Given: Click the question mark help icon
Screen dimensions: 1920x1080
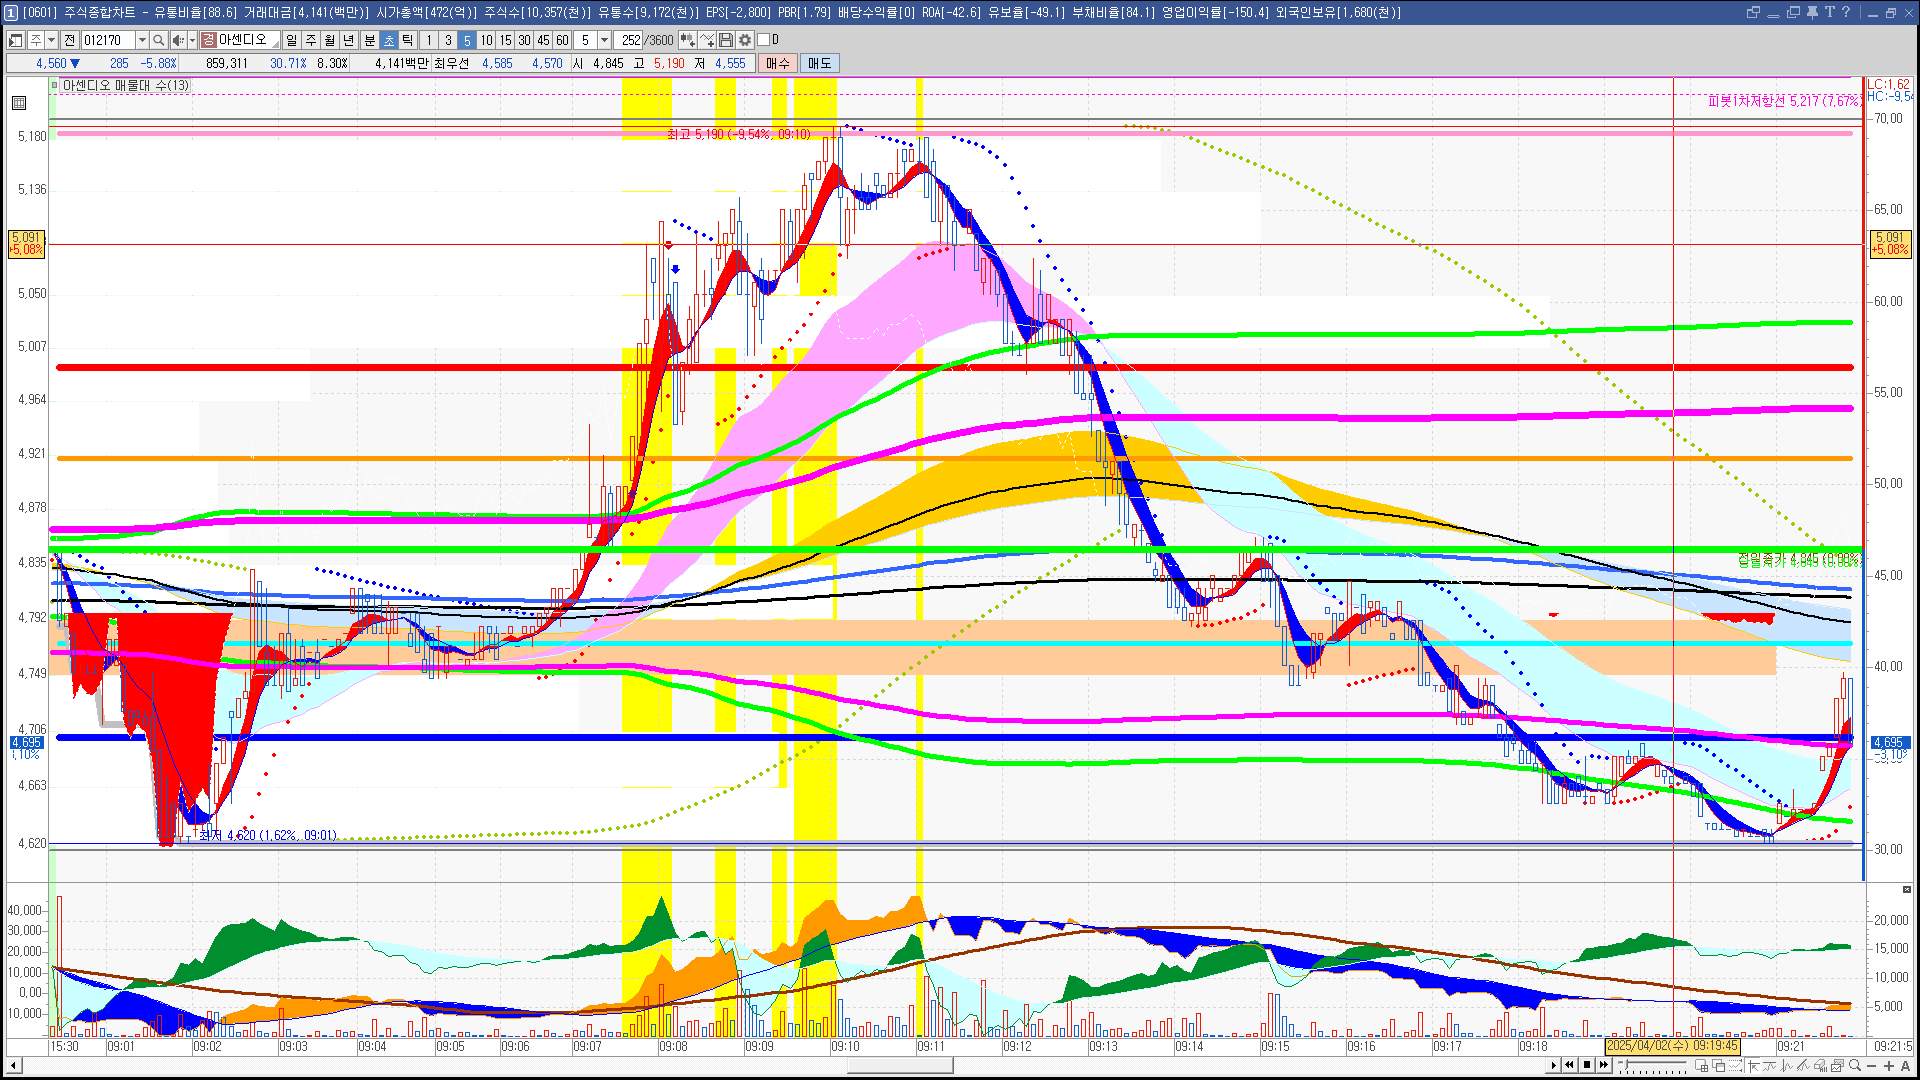Looking at the screenshot, I should point(1846,12).
